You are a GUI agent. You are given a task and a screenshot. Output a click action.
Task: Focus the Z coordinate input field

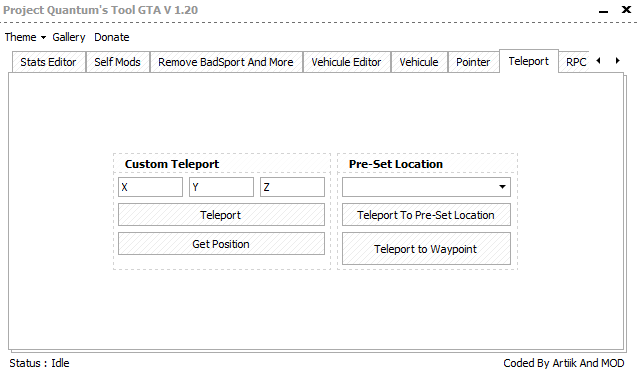tap(292, 187)
